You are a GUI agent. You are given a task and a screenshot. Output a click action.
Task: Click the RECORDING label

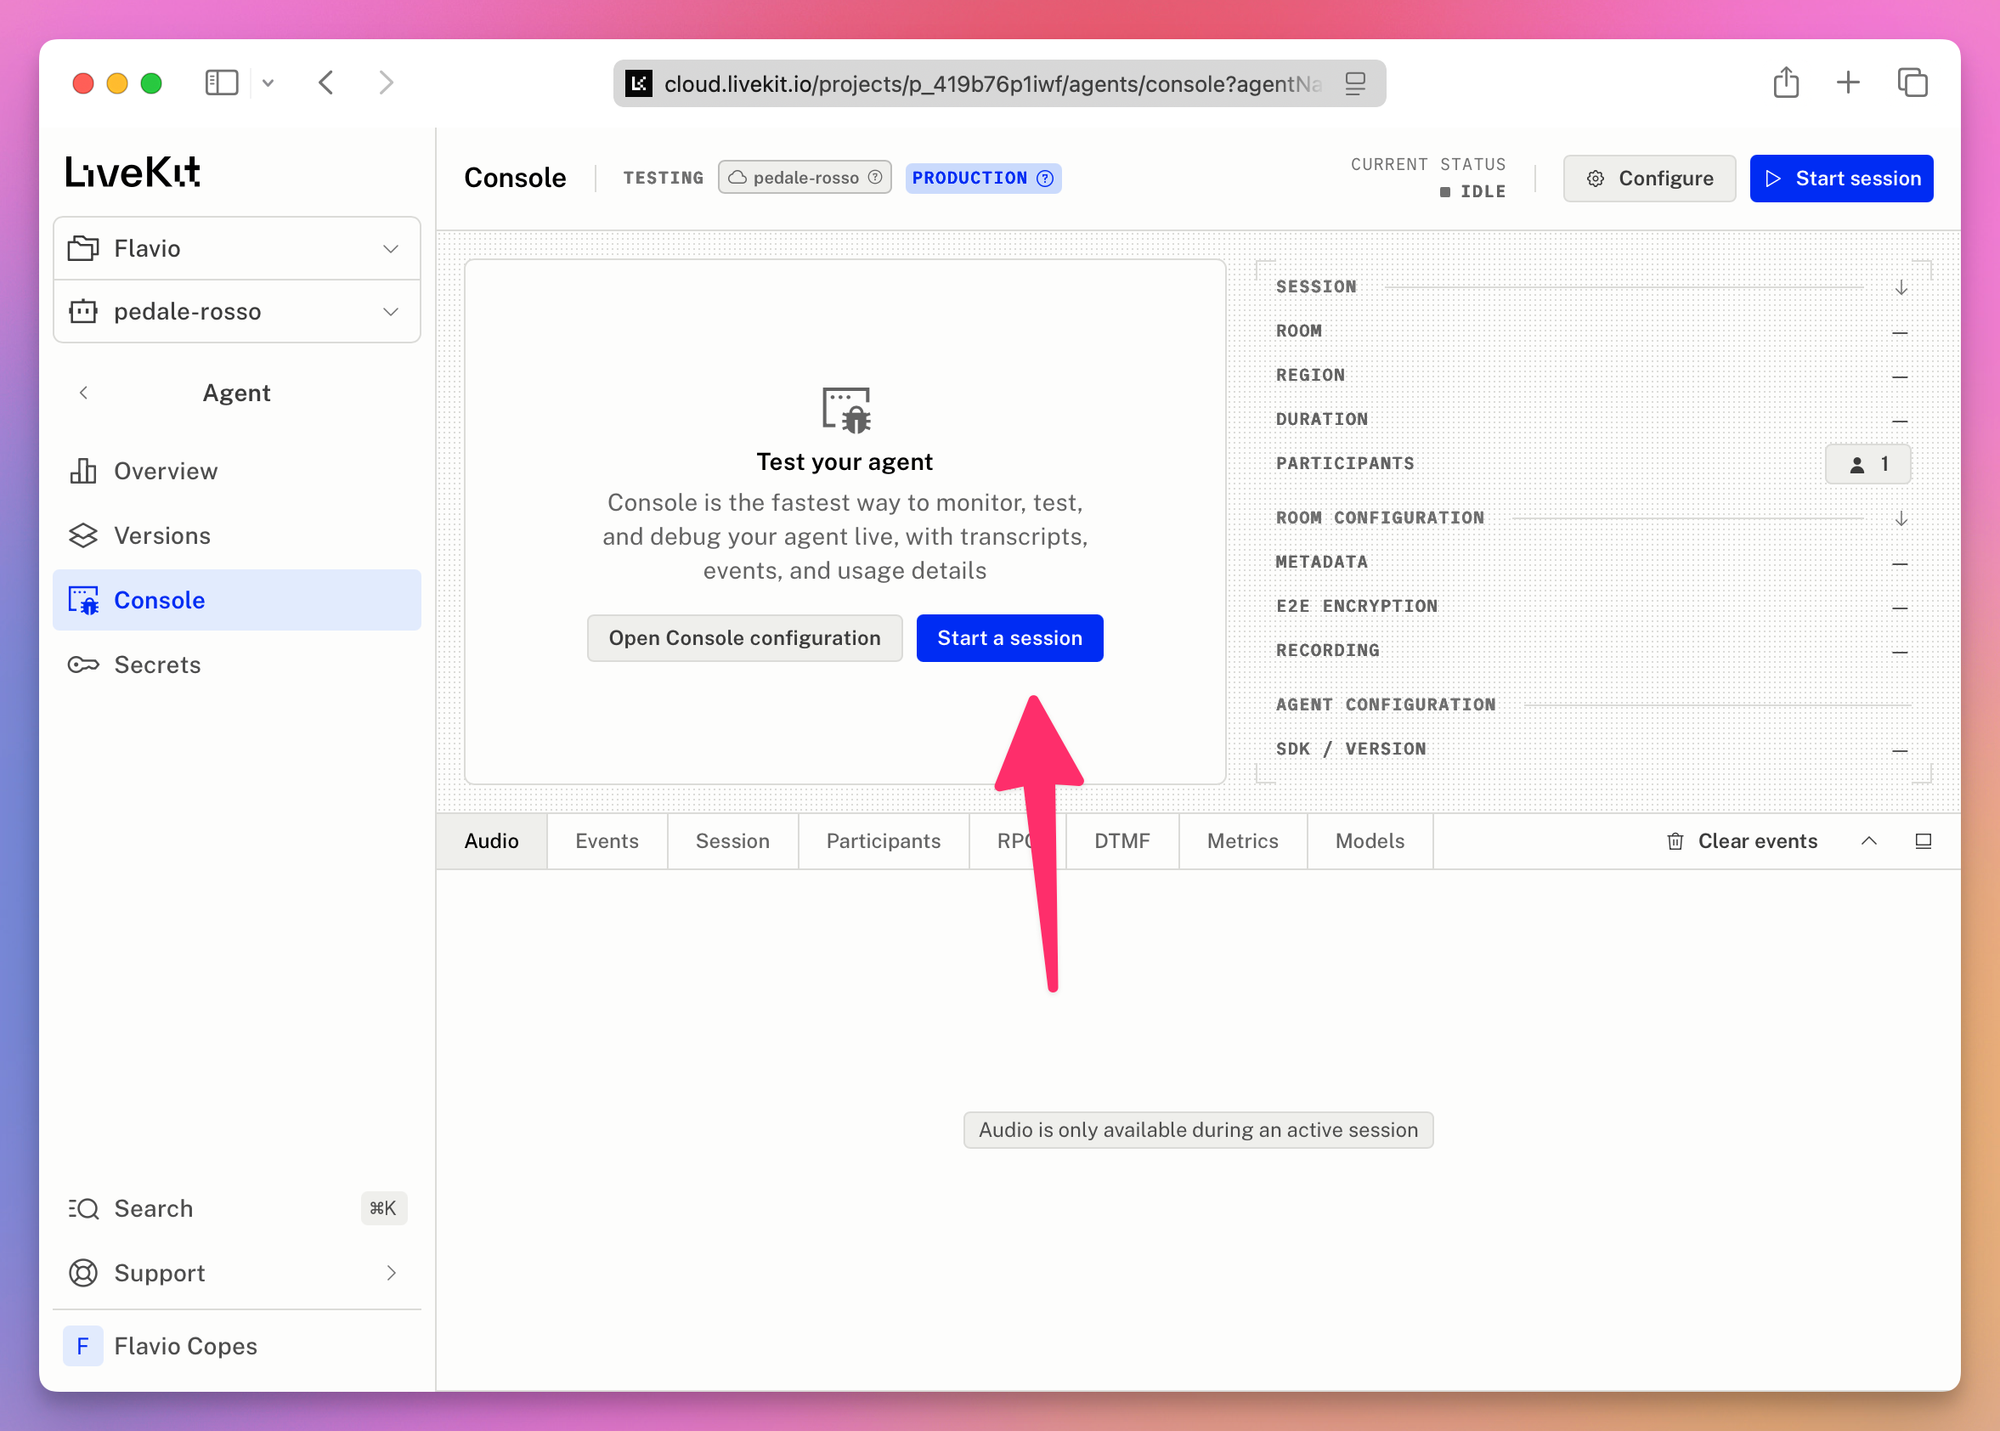click(1328, 650)
